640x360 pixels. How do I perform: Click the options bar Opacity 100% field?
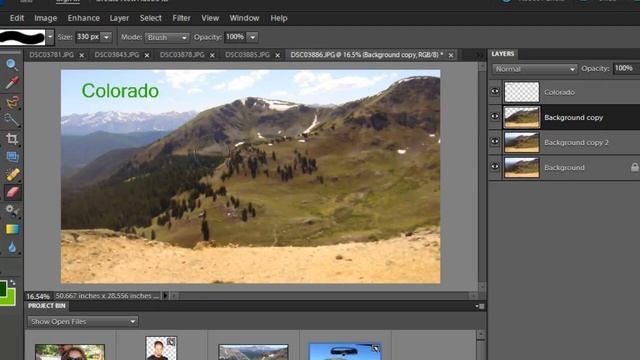pyautogui.click(x=235, y=37)
